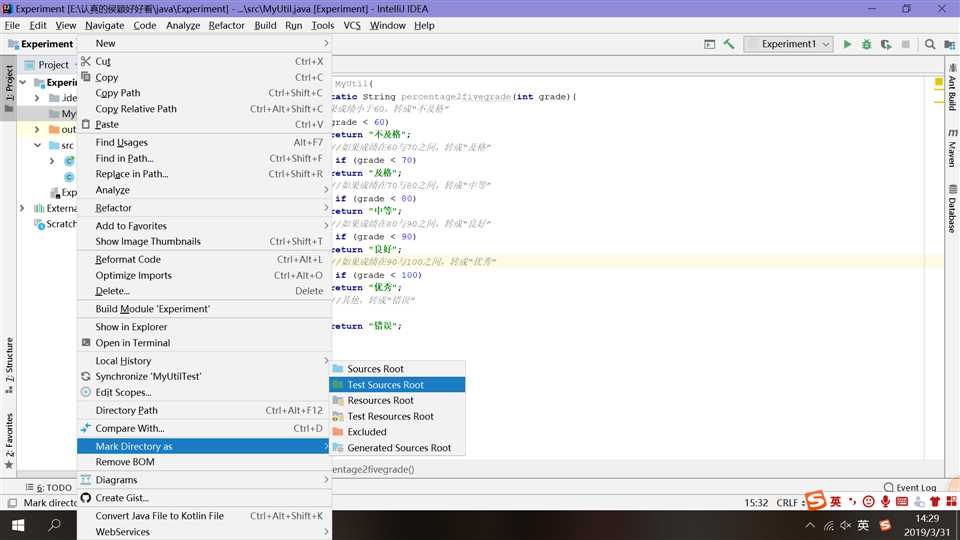Mark directory as Sources Root
The width and height of the screenshot is (960, 540).
[x=397, y=369]
